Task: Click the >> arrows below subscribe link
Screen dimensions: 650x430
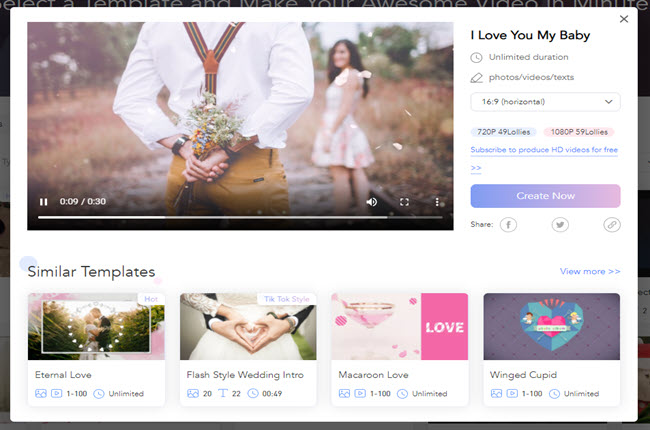Action: 476,168
